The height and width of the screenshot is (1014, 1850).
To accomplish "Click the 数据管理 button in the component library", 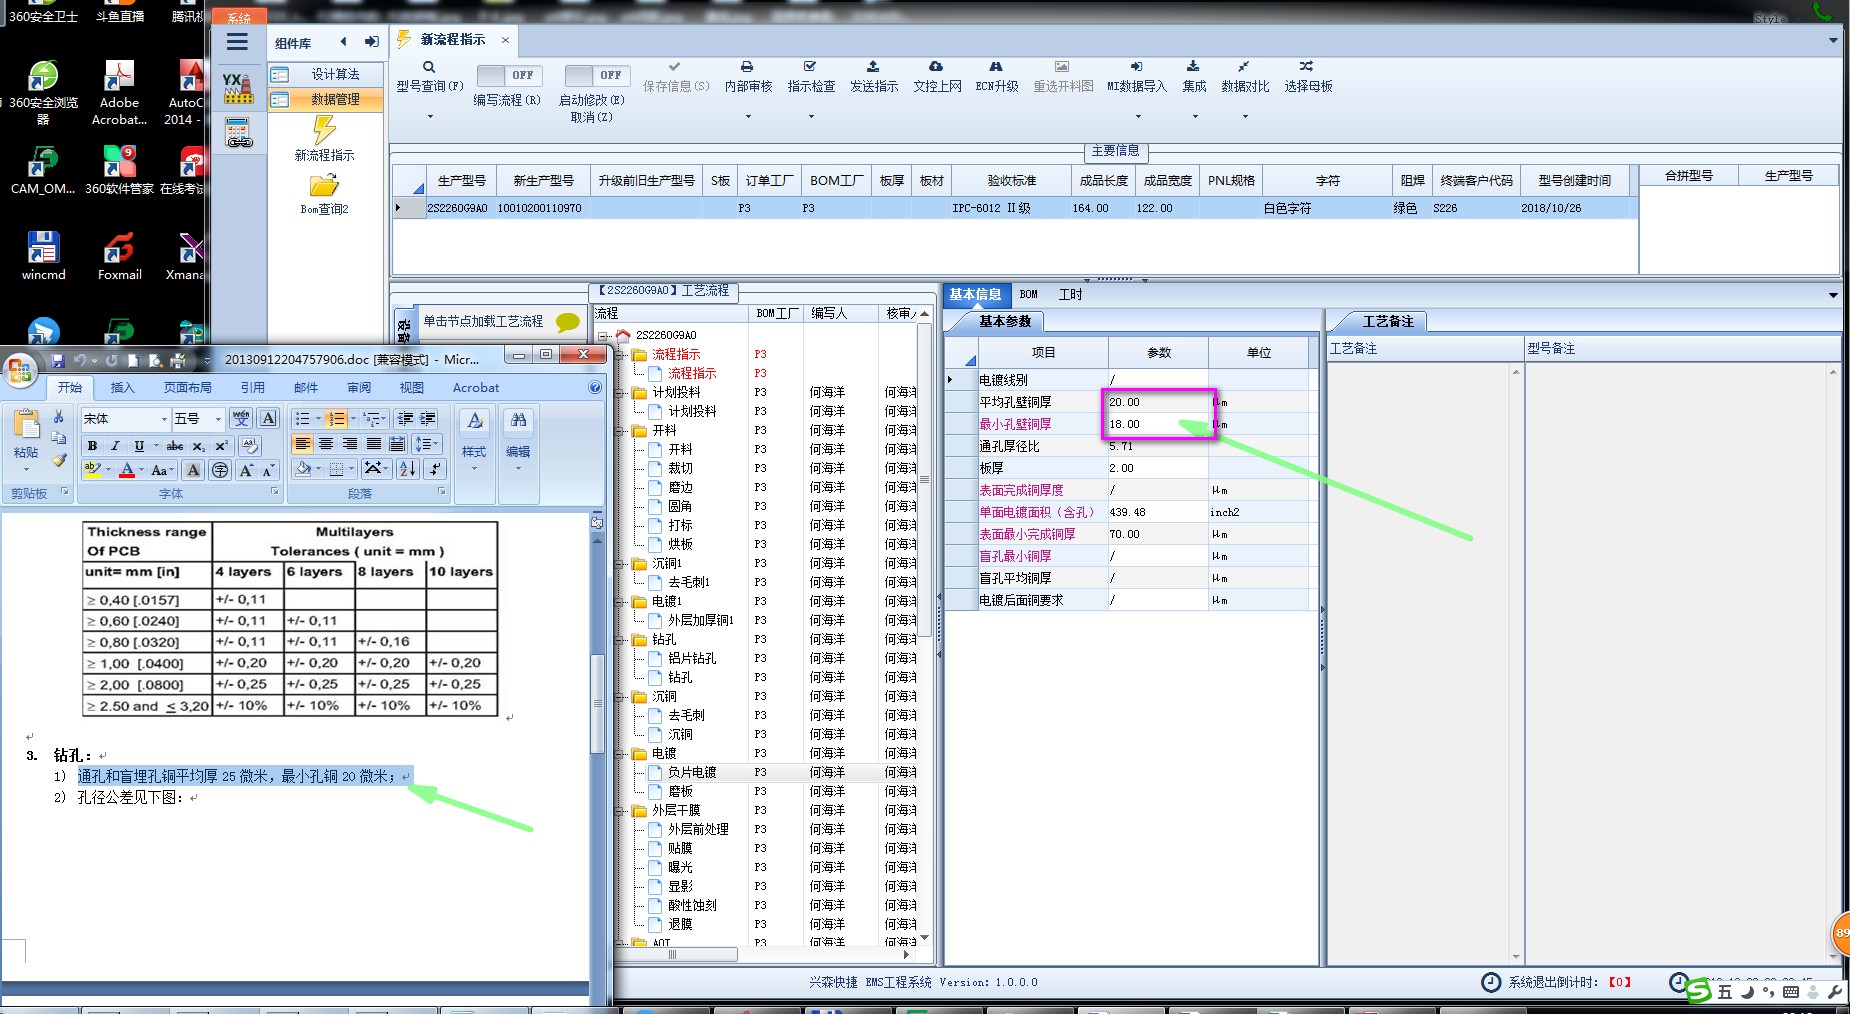I will pyautogui.click(x=325, y=99).
